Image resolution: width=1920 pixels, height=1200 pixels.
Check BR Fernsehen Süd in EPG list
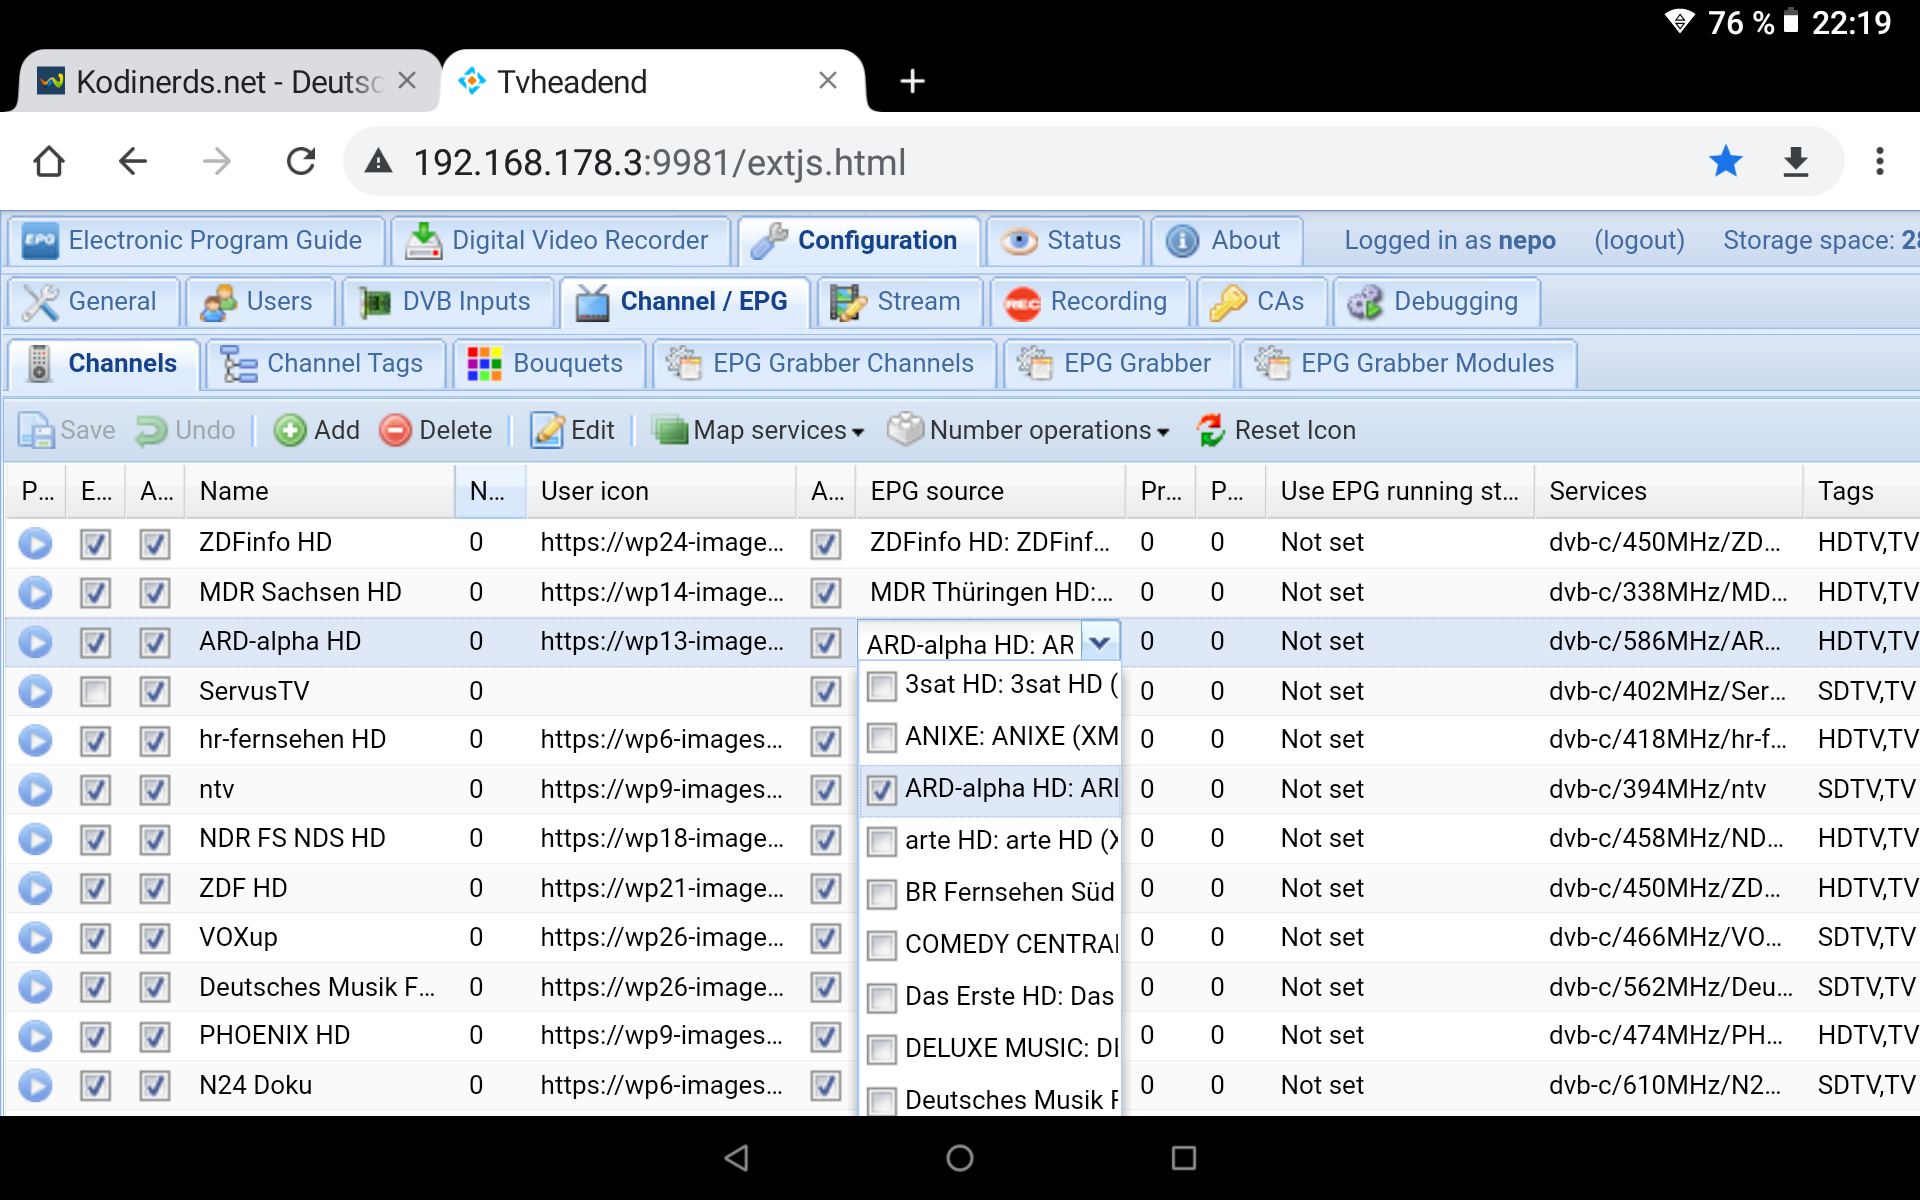[x=881, y=895]
